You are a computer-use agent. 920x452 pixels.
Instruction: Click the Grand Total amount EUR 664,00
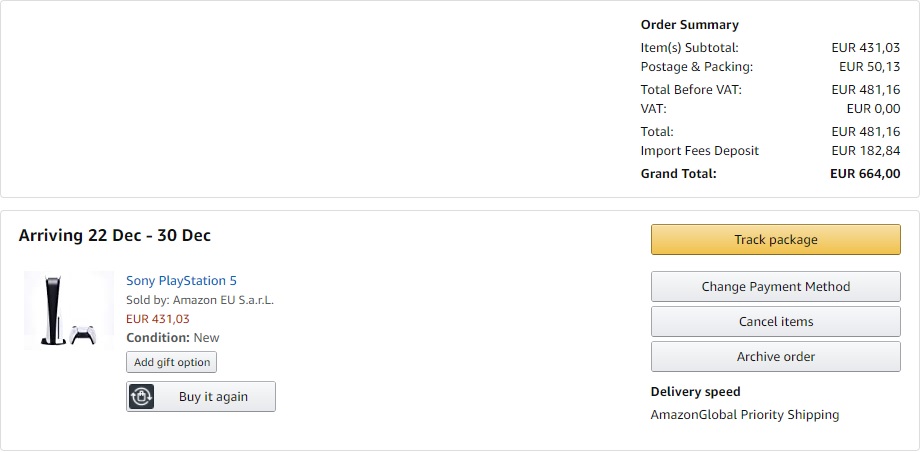pyautogui.click(x=865, y=174)
